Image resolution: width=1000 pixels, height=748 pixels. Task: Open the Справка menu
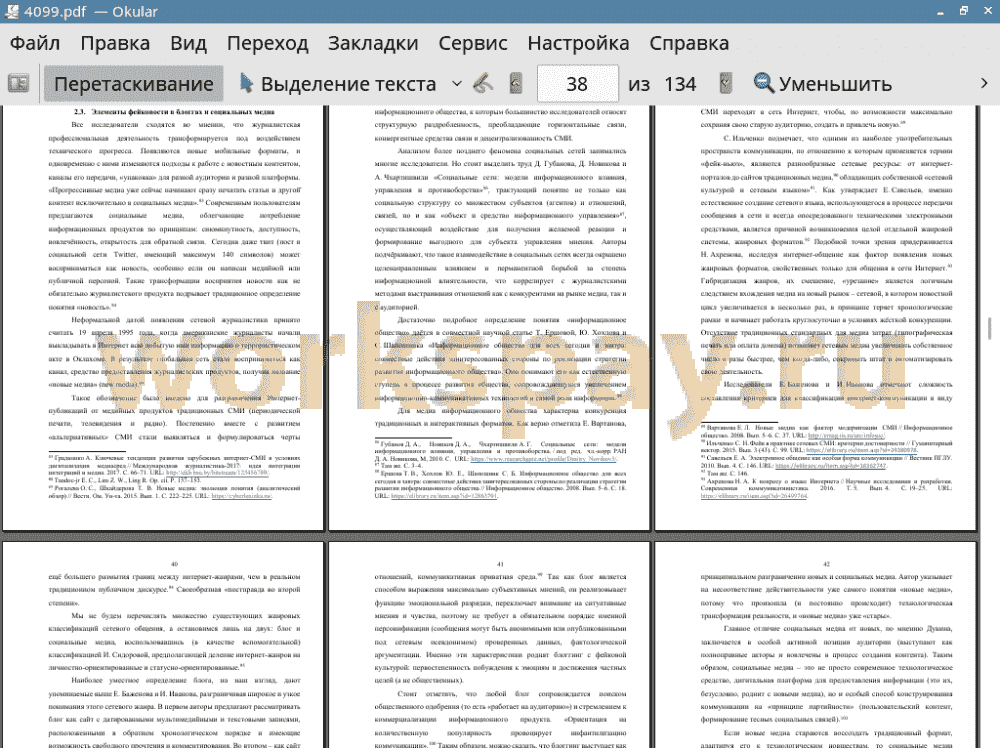[689, 43]
